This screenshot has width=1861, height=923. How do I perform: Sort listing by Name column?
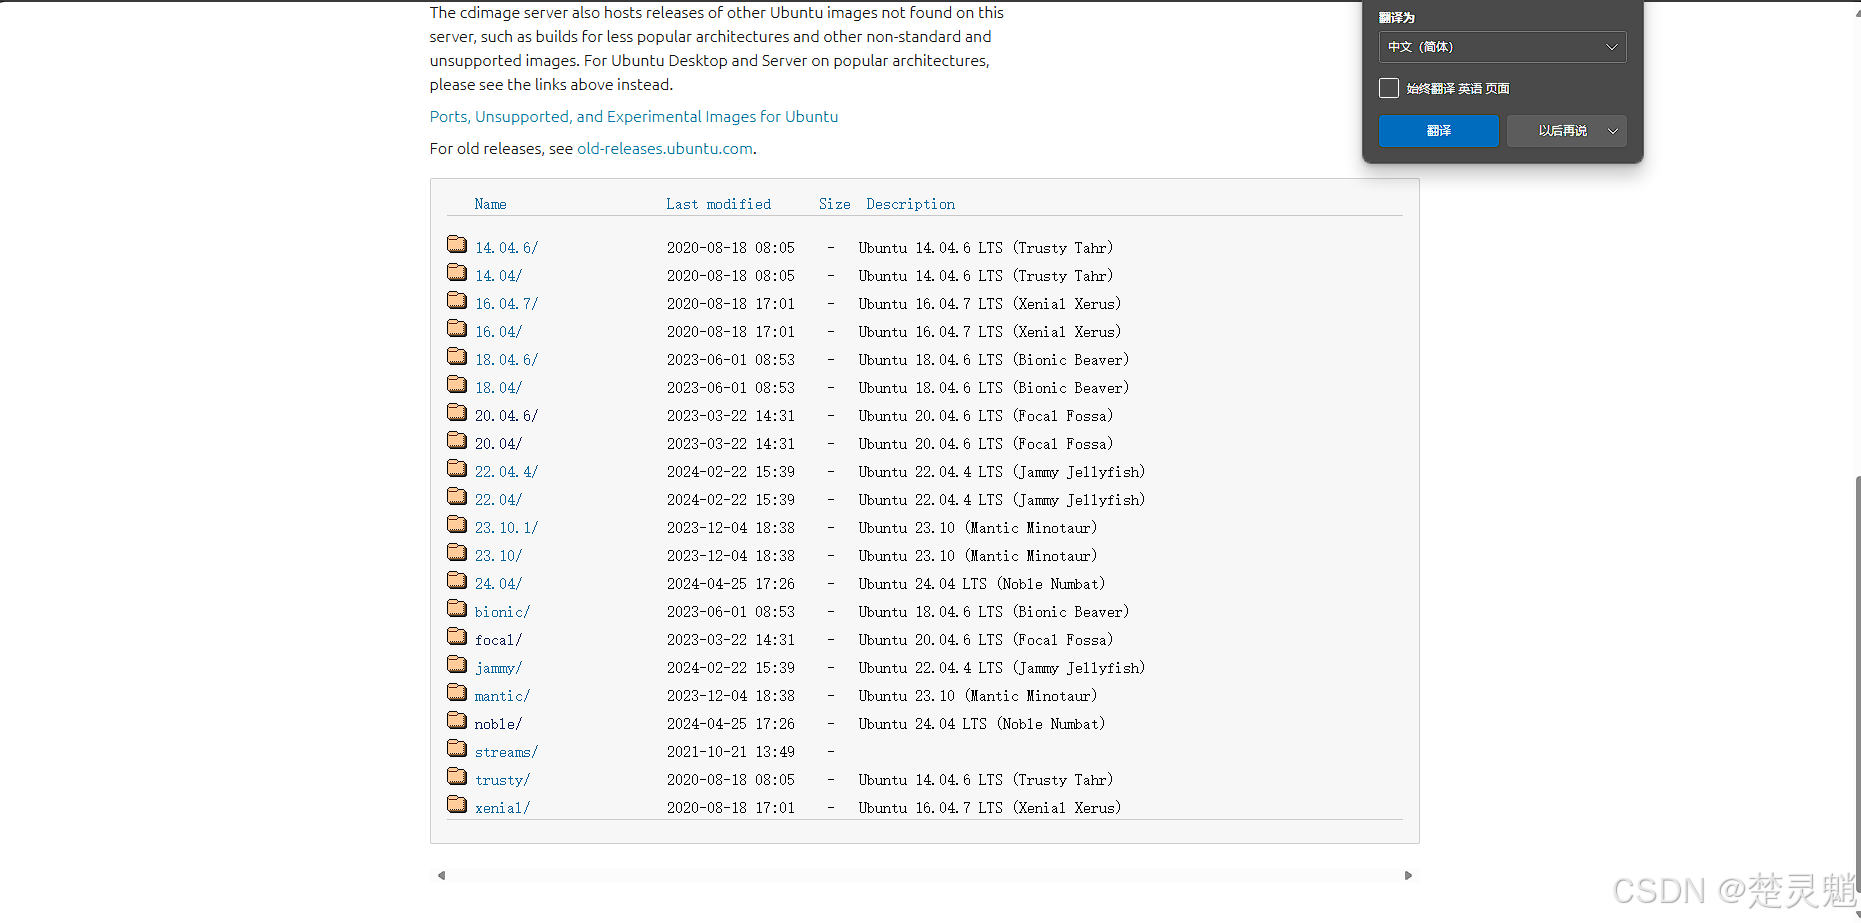click(490, 204)
